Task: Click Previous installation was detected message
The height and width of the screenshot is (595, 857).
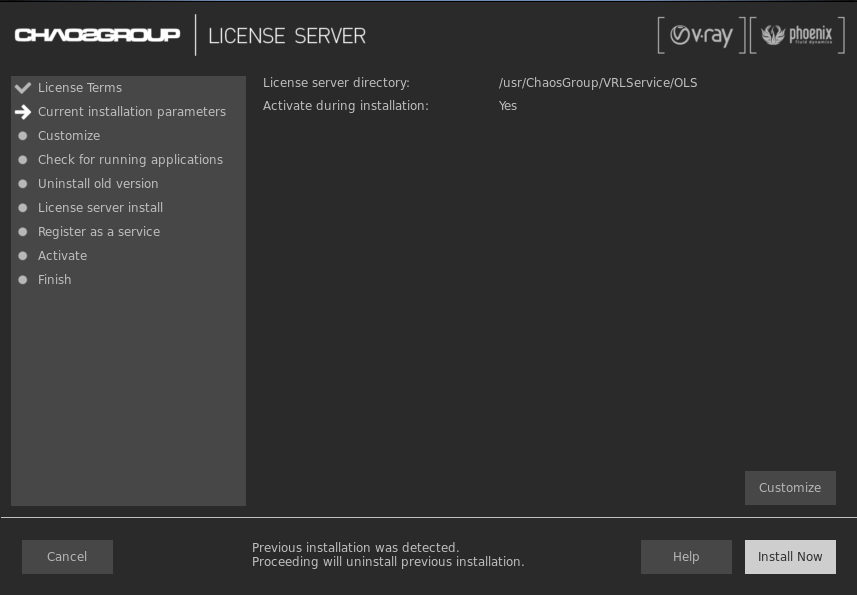Action: point(355,547)
